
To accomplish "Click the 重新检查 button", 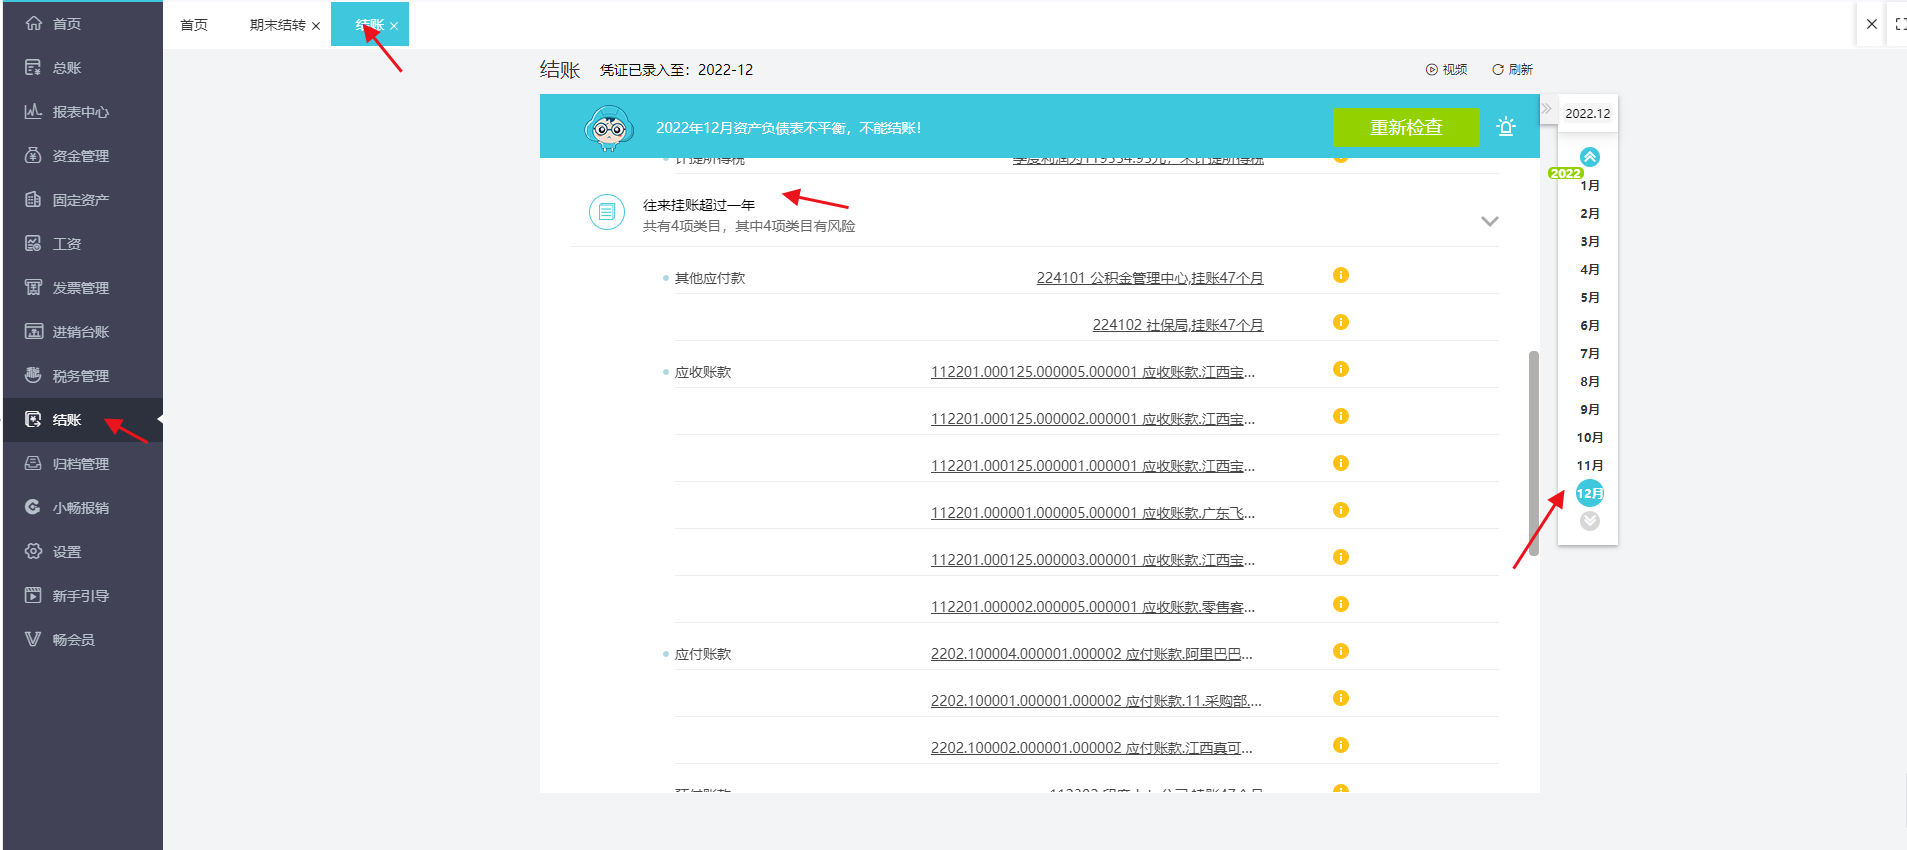I will 1405,127.
